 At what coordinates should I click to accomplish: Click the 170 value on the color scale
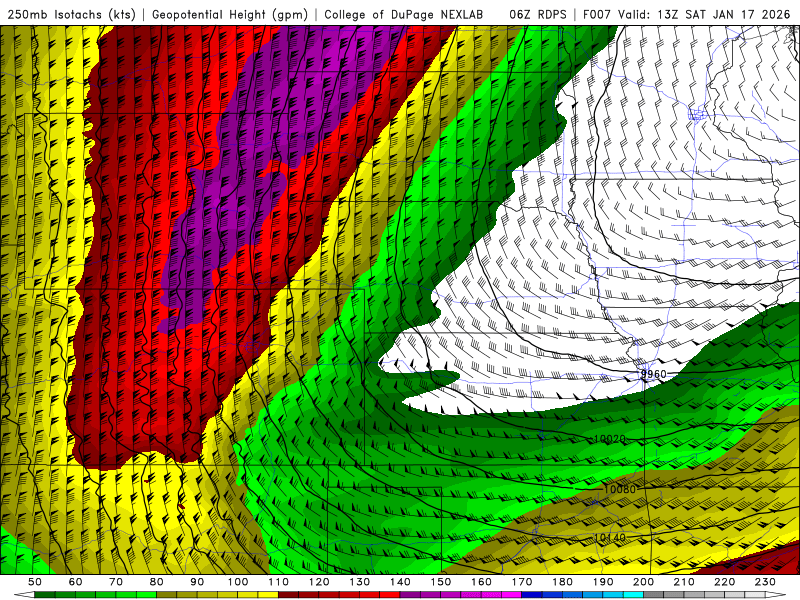click(x=522, y=582)
